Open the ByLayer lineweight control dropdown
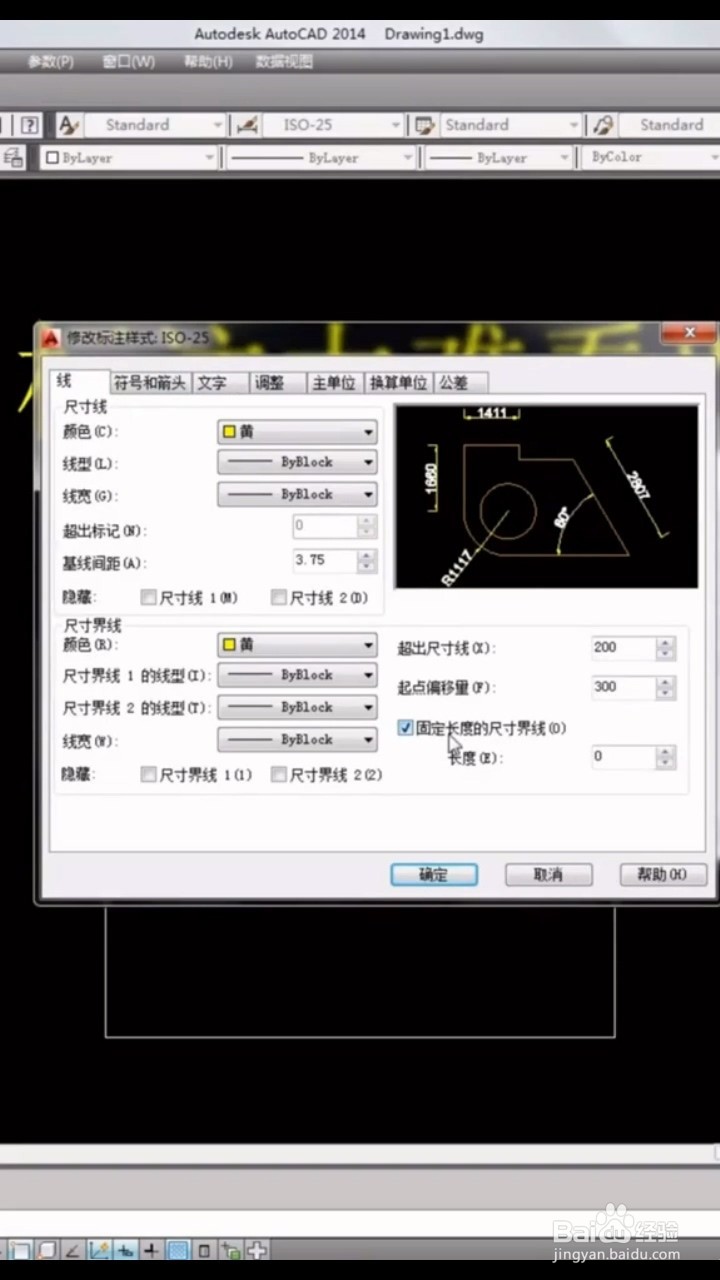This screenshot has width=720, height=1280. 497,157
